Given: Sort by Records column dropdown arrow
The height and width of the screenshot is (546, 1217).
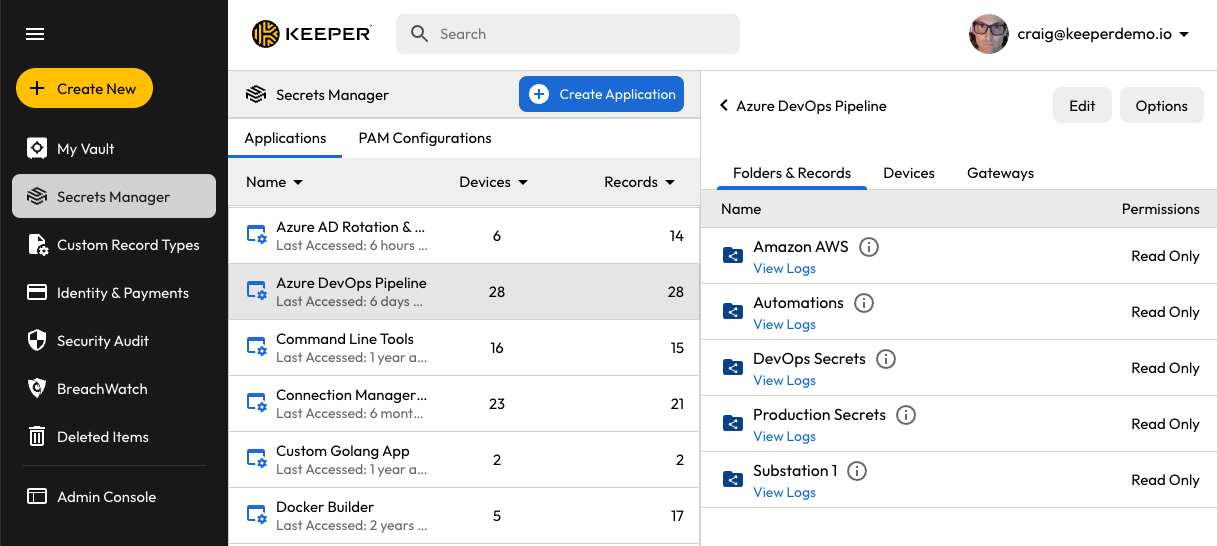Looking at the screenshot, I should pyautogui.click(x=670, y=183).
